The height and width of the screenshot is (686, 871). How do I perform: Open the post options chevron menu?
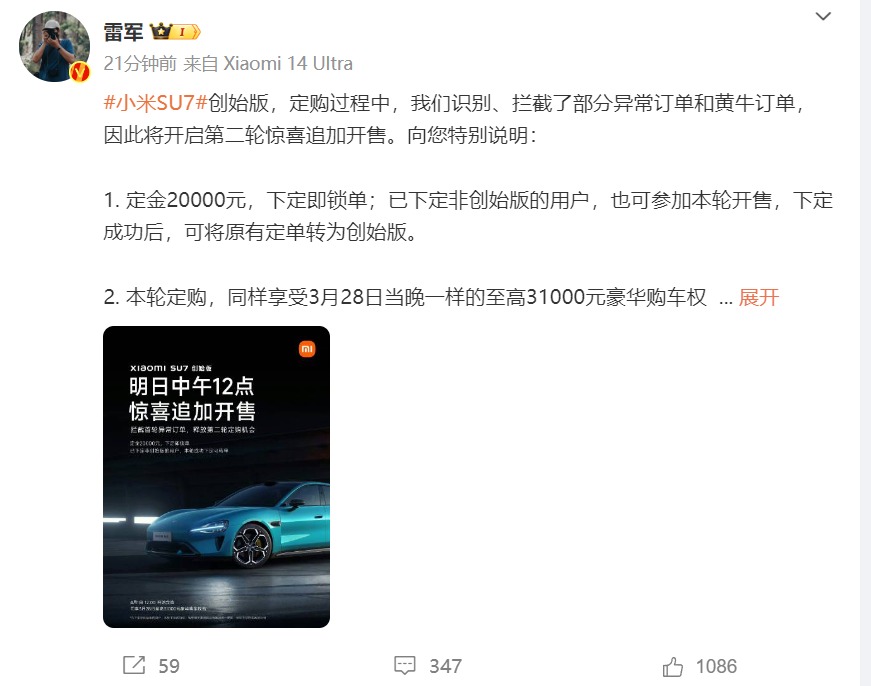823,16
